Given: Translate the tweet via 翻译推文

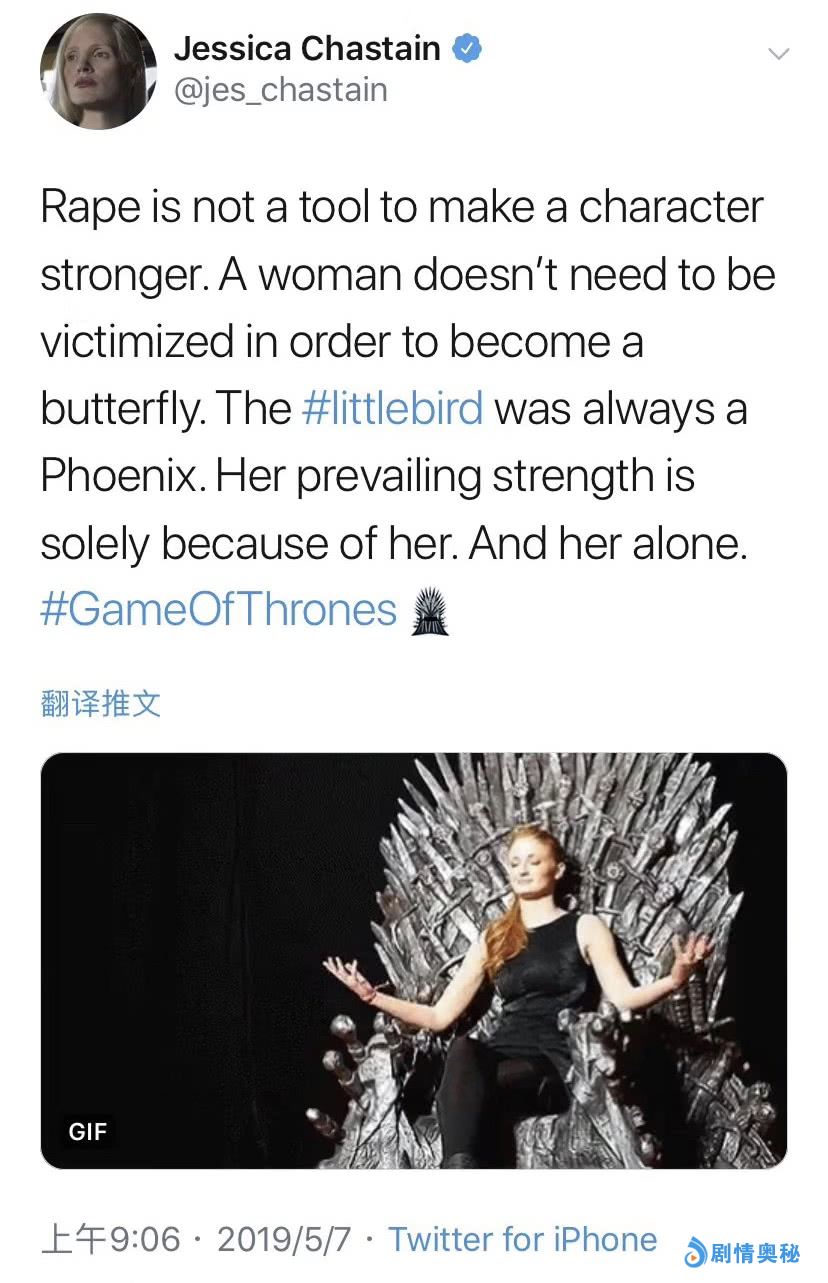Looking at the screenshot, I should [x=100, y=704].
